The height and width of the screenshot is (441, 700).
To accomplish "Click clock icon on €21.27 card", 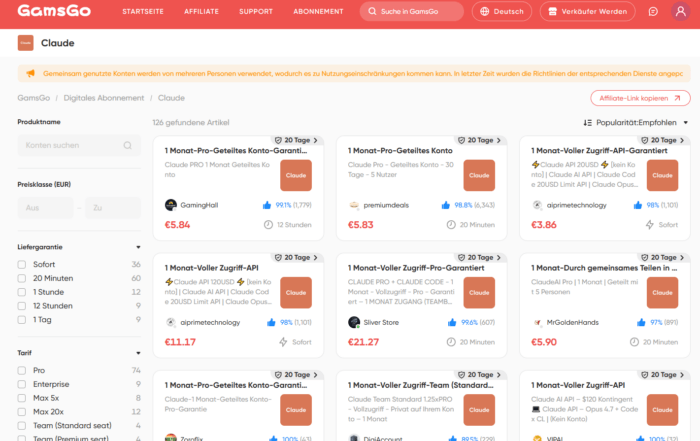I will pyautogui.click(x=451, y=342).
